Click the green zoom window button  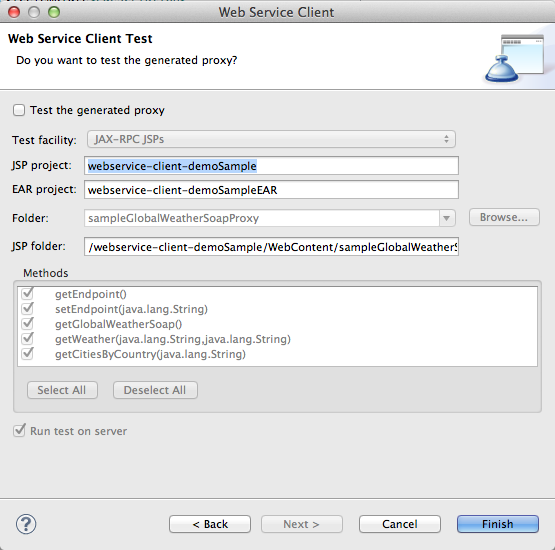coord(54,12)
